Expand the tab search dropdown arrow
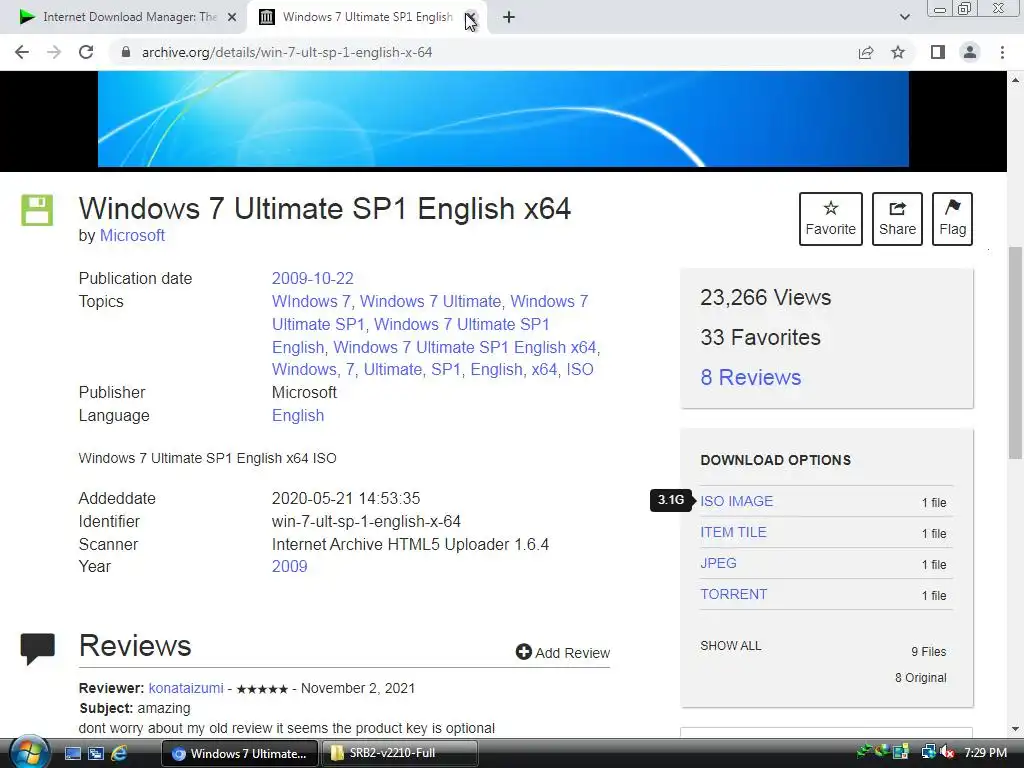Screen dimensions: 1024x768 tap(904, 17)
